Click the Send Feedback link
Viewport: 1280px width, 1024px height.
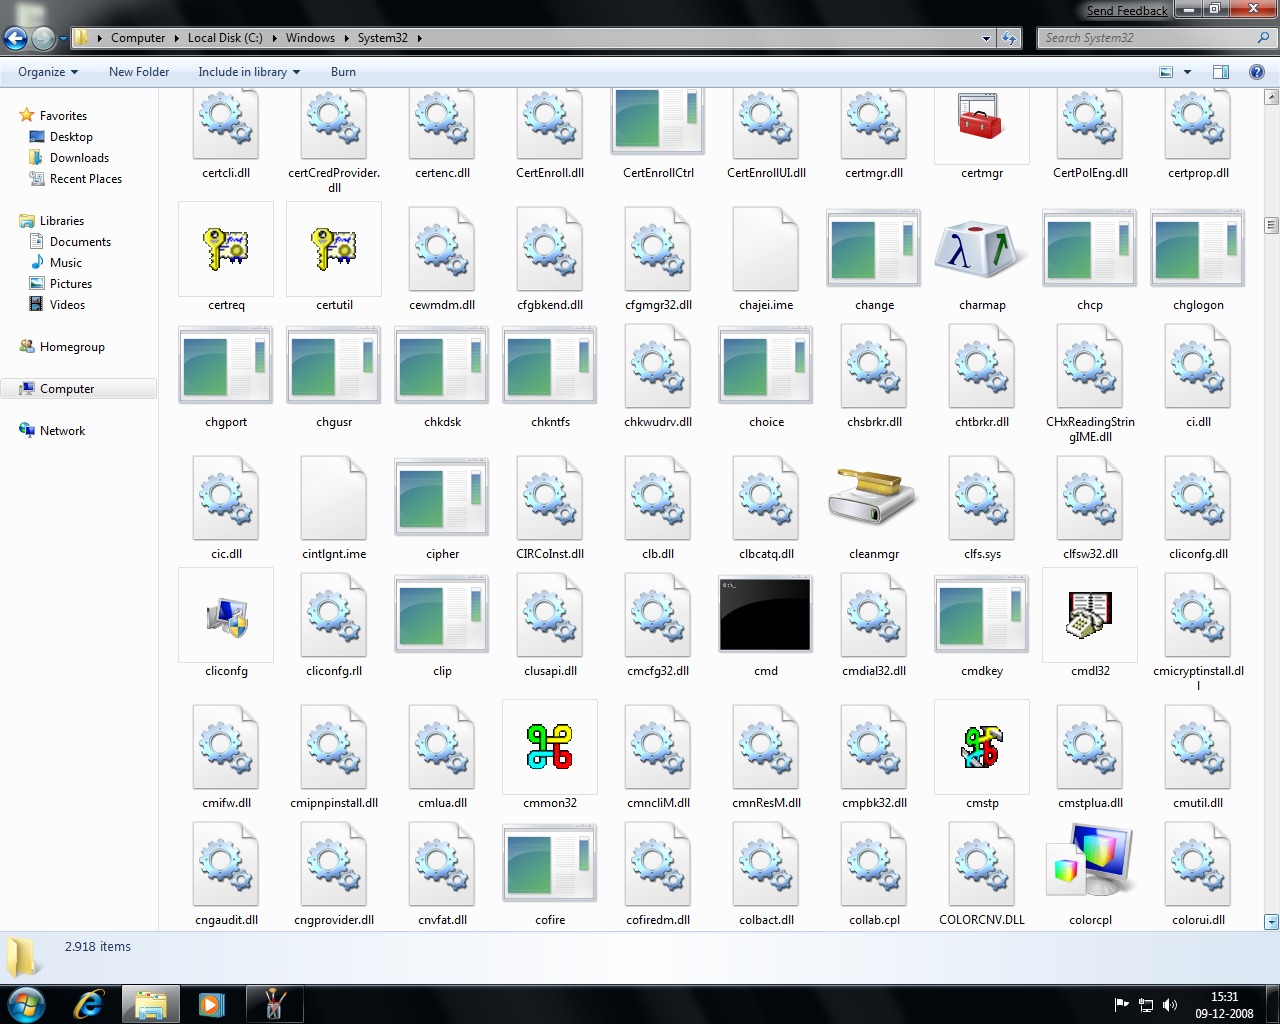1126,10
